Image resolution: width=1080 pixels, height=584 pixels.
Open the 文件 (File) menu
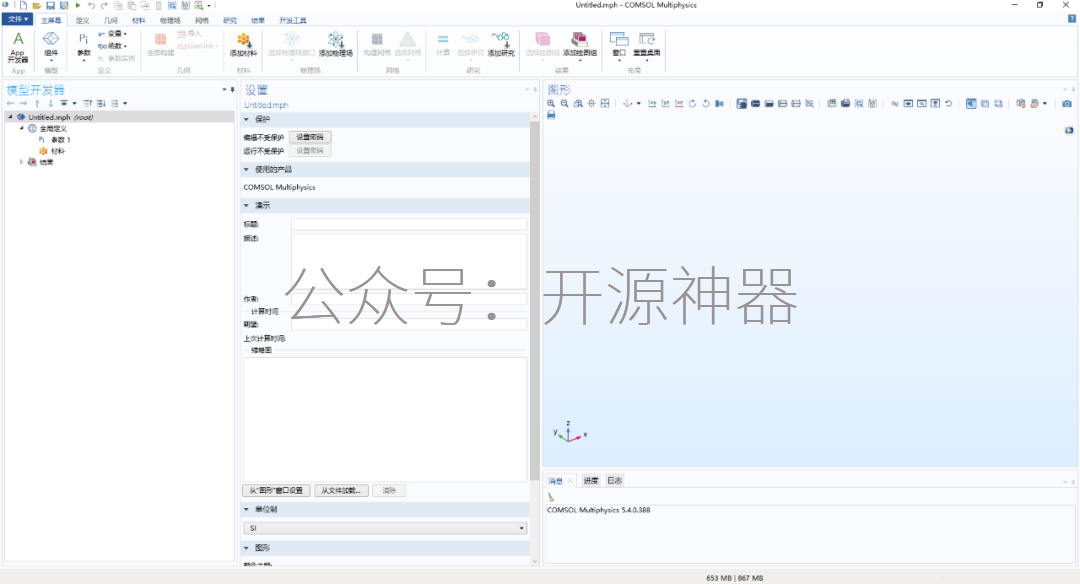[x=18, y=19]
